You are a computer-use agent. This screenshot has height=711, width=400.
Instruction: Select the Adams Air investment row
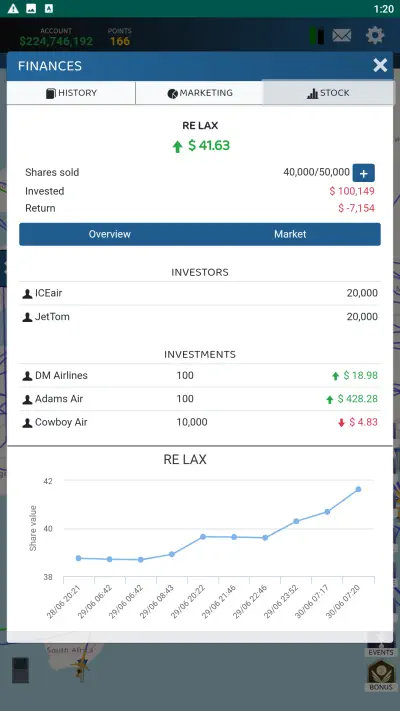(200, 399)
